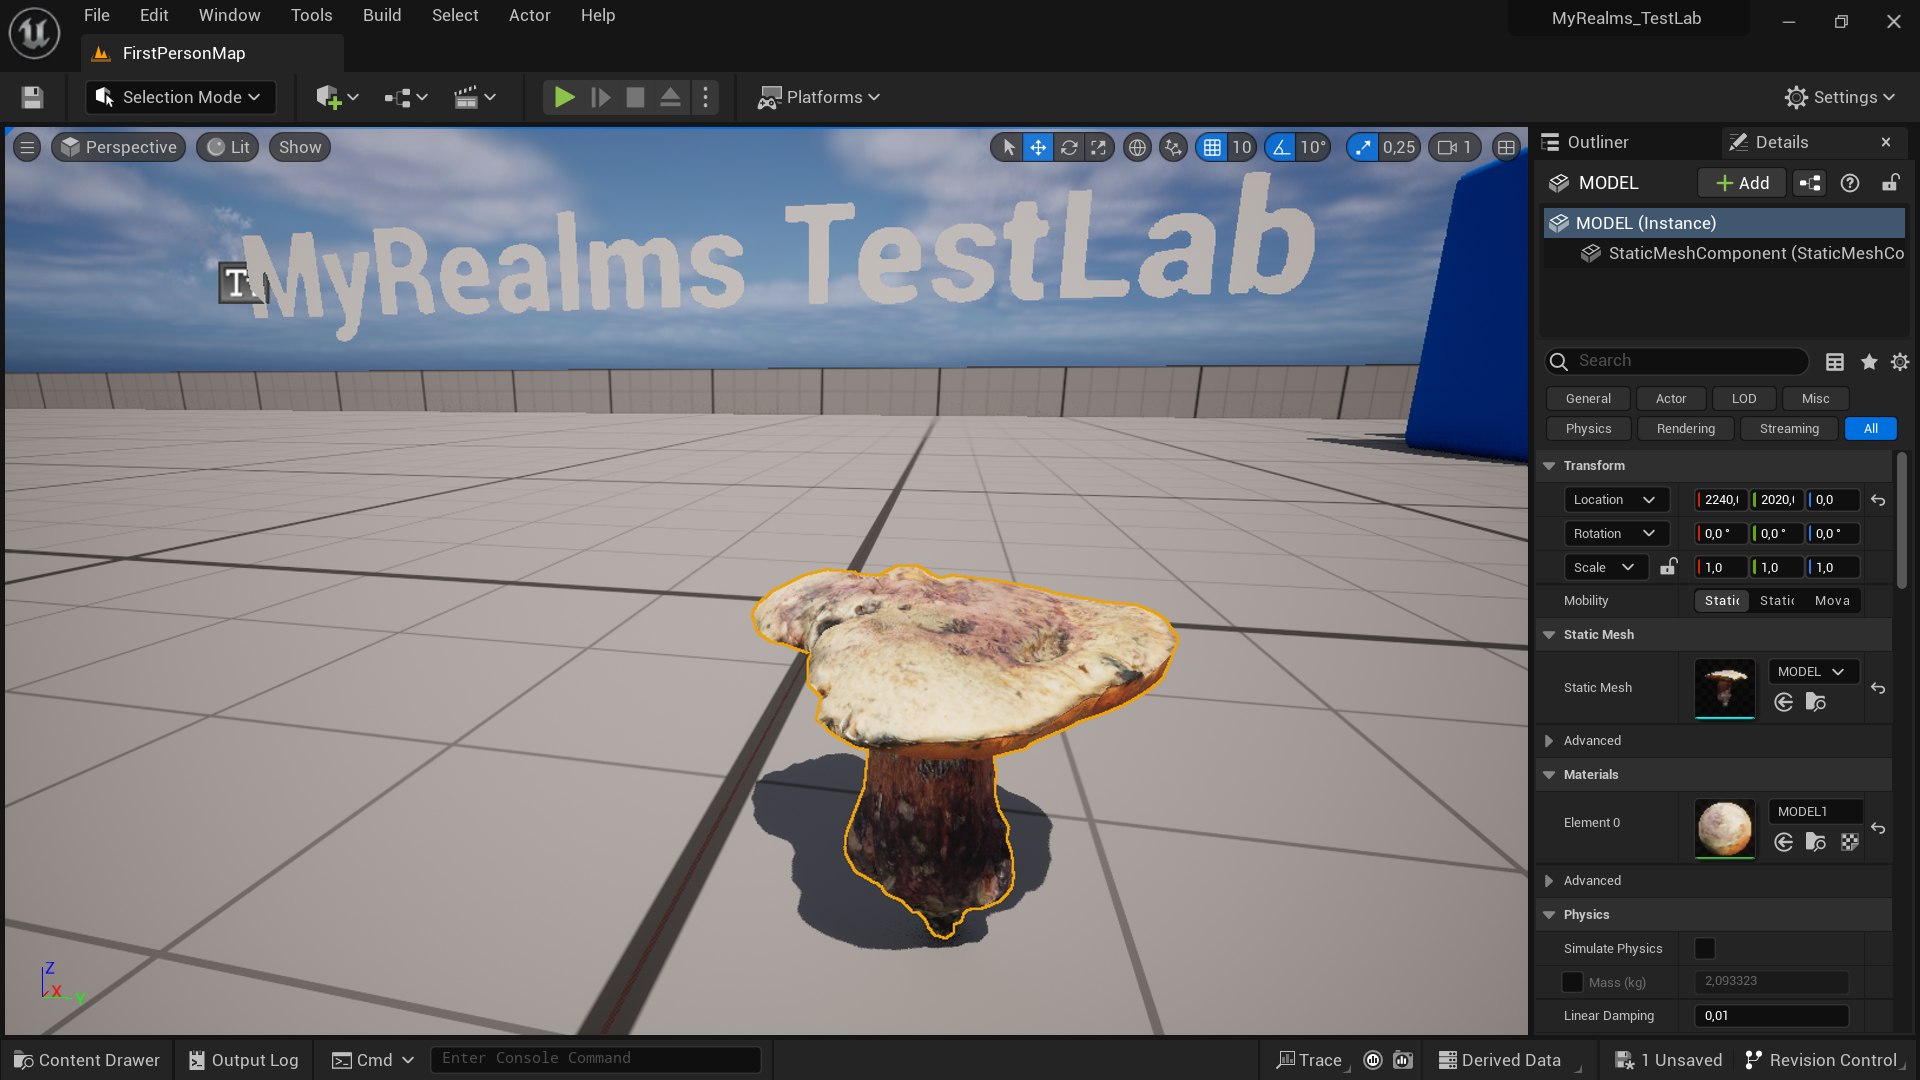This screenshot has height=1080, width=1920.
Task: Toggle surface snapping in viewport
Action: [x=1173, y=147]
